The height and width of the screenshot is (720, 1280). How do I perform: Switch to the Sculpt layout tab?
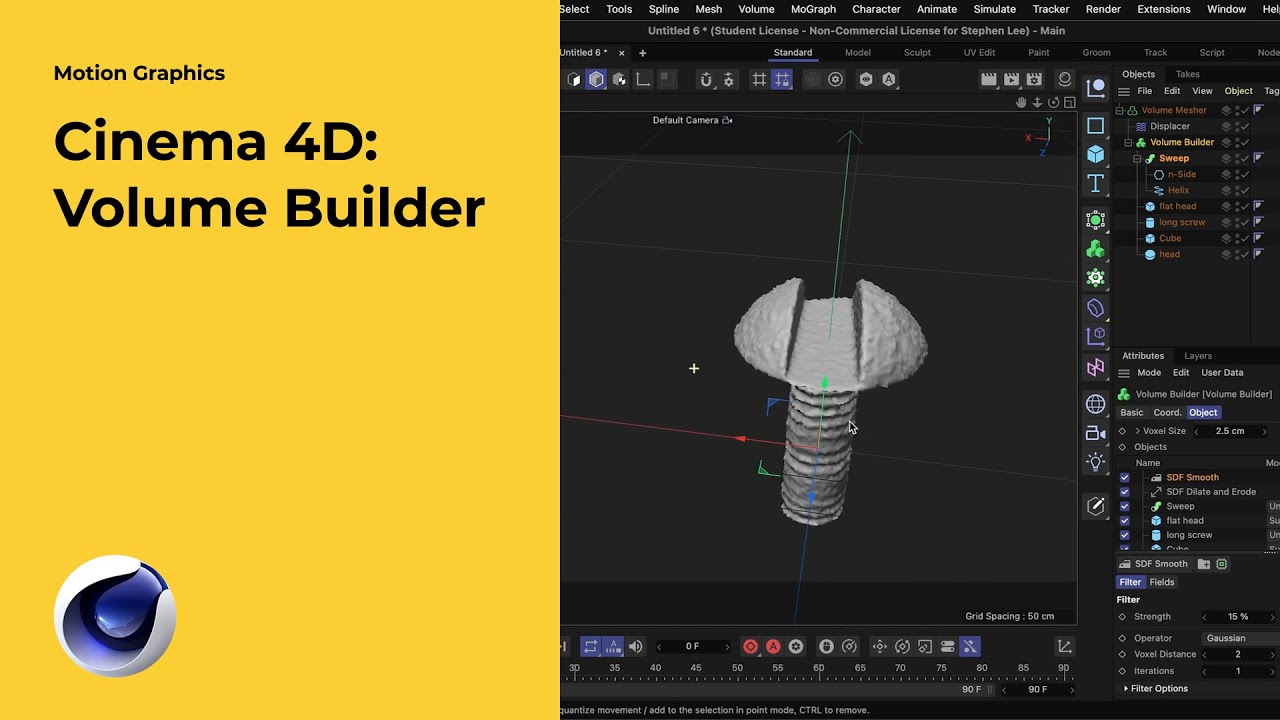click(917, 52)
